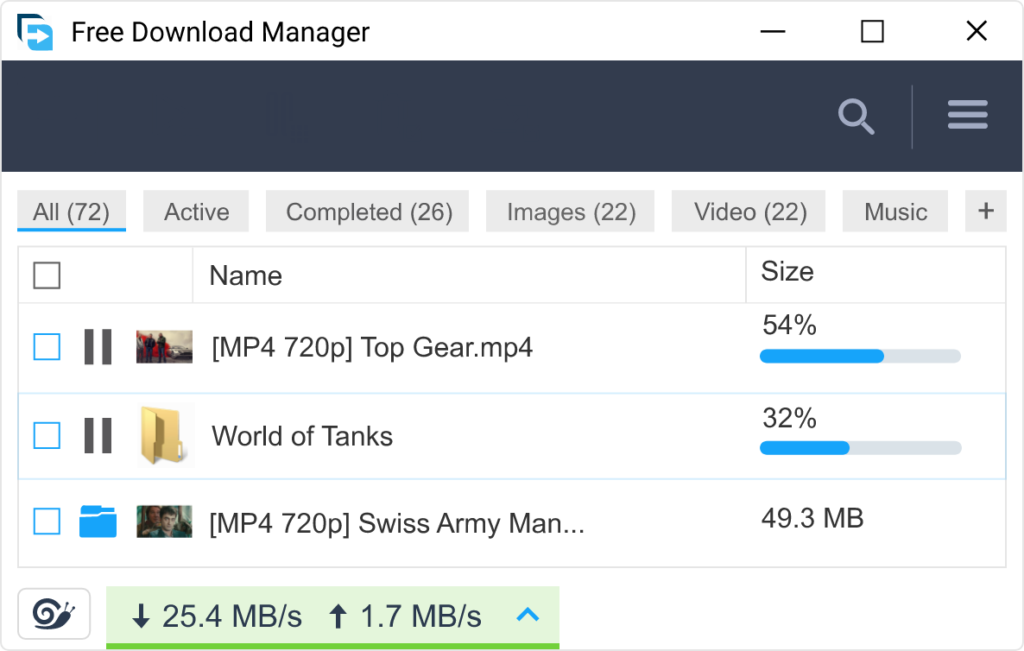View the Music category
The image size is (1024, 651).
point(894,211)
